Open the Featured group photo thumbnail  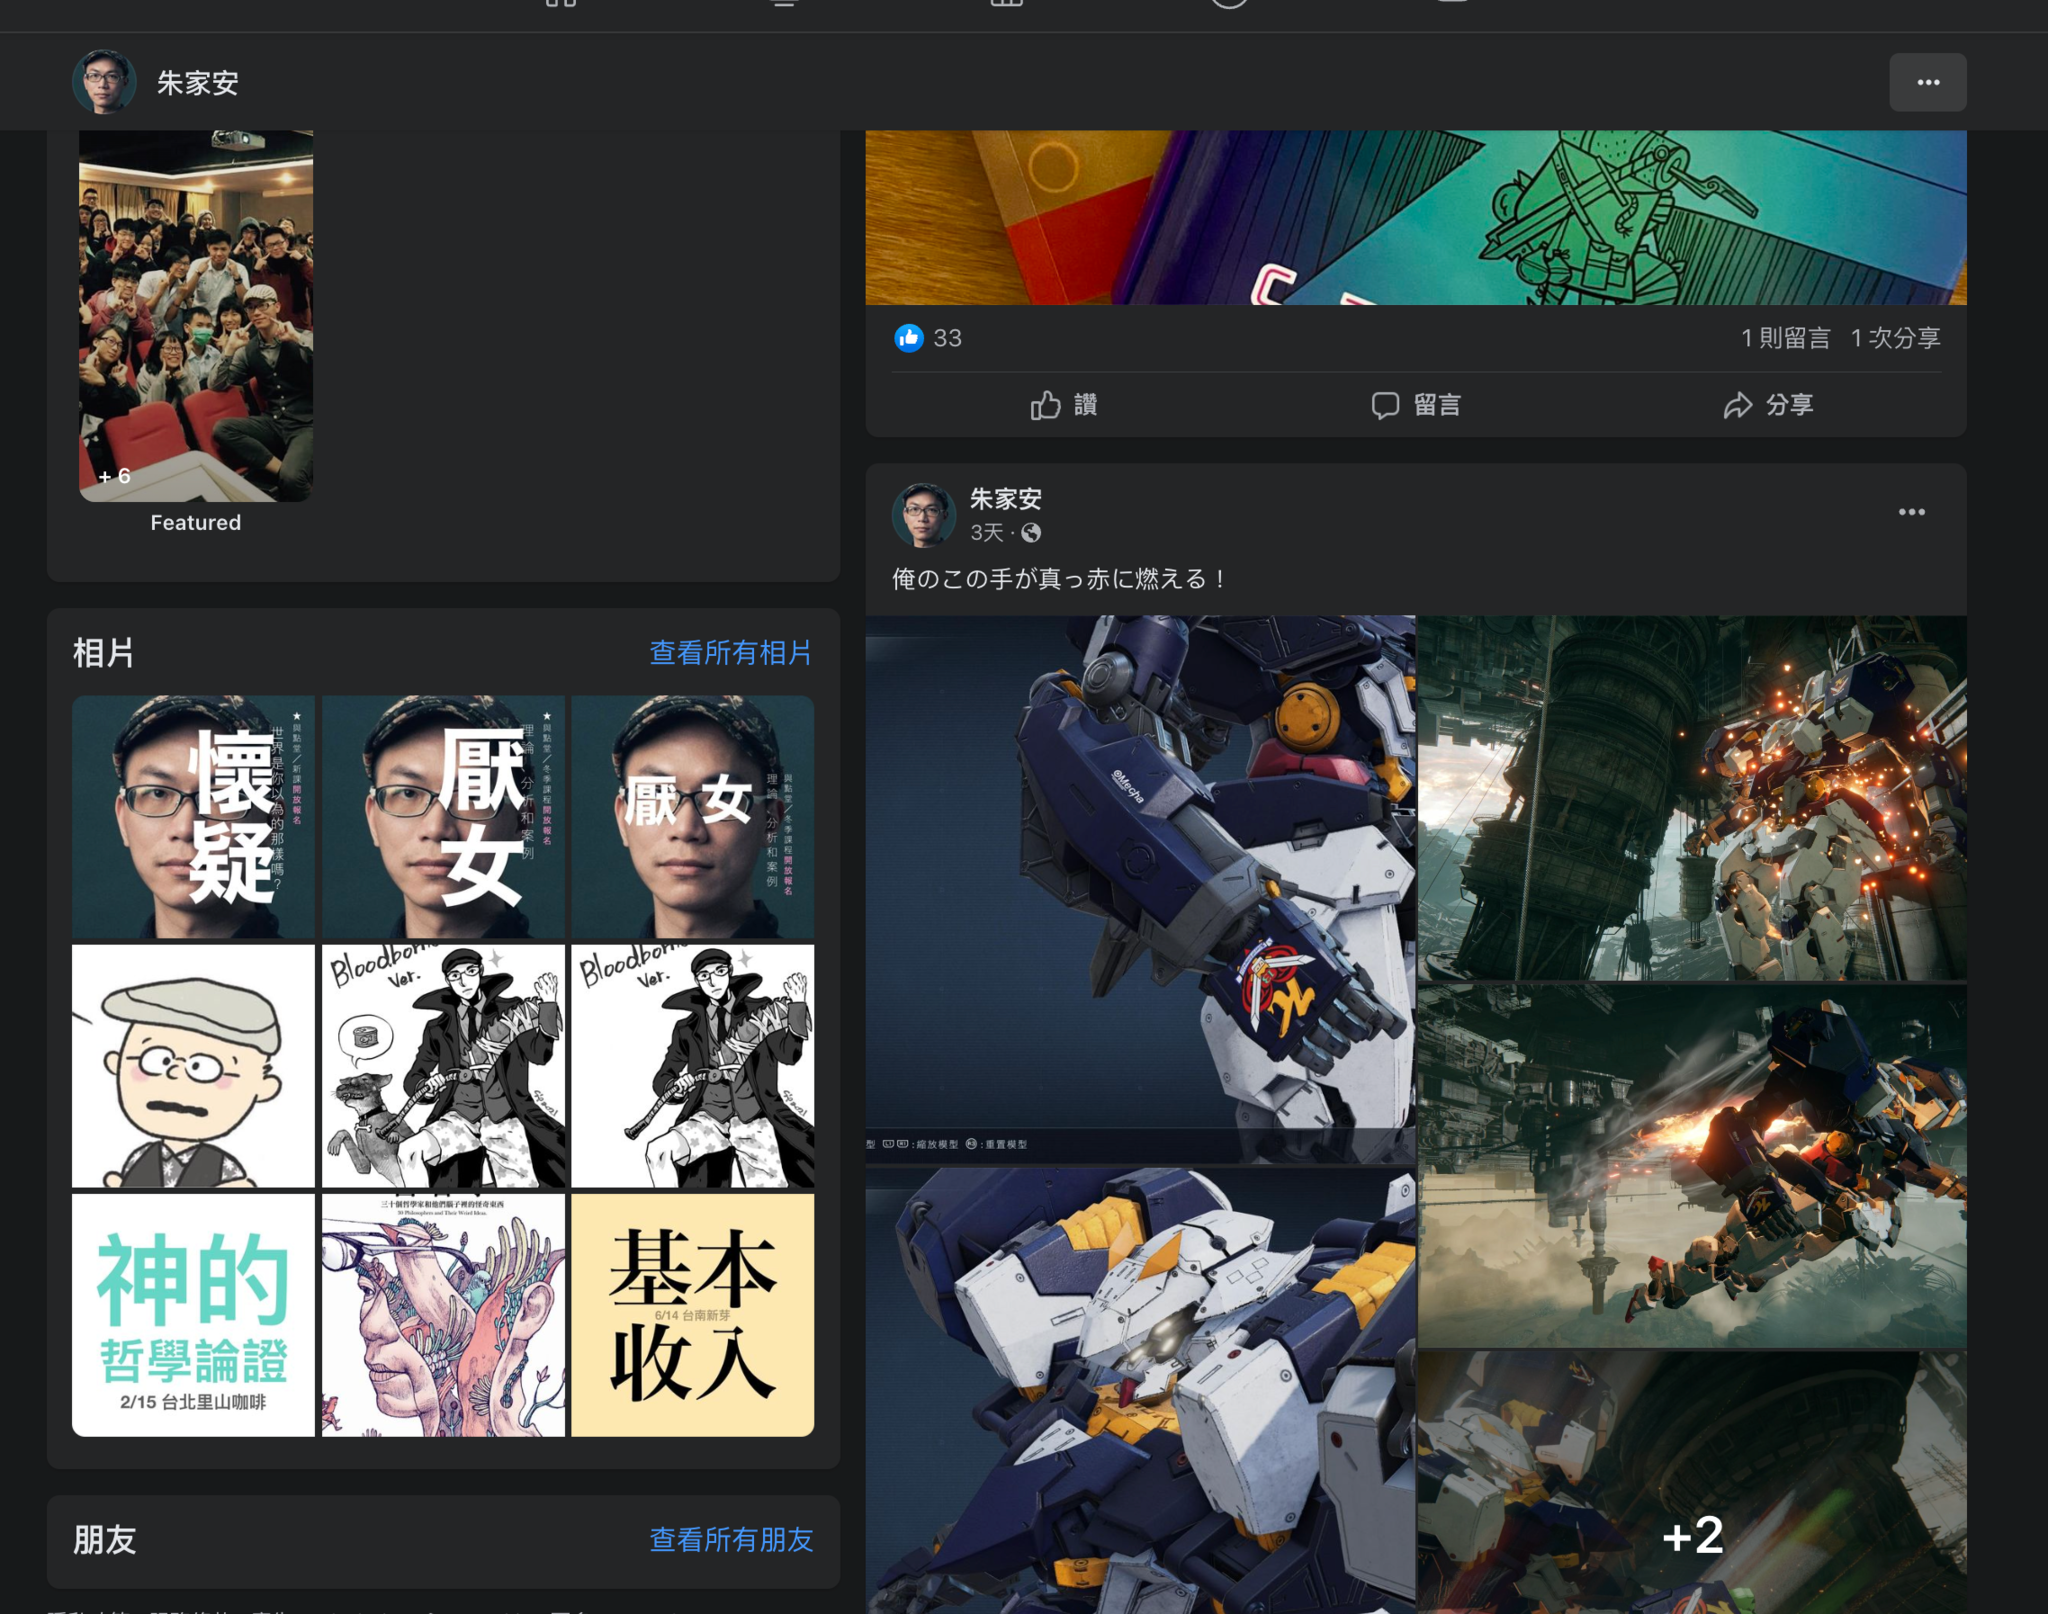[196, 315]
